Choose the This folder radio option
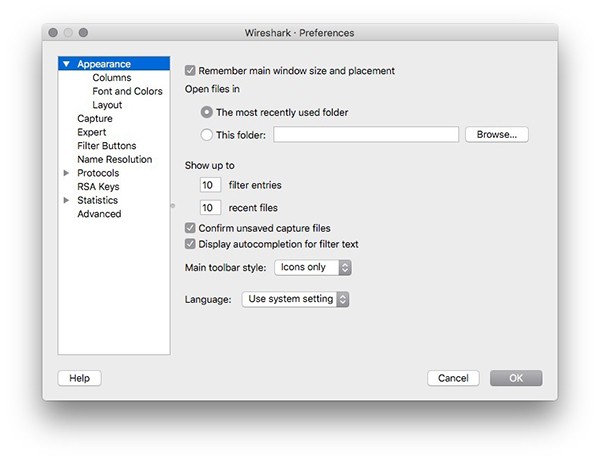 (207, 135)
